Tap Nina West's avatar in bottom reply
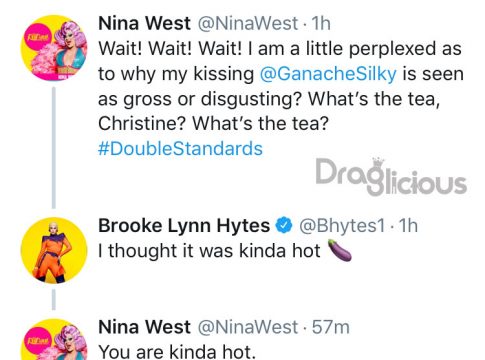Image resolution: width=485 pixels, height=360 pixels. 54,339
